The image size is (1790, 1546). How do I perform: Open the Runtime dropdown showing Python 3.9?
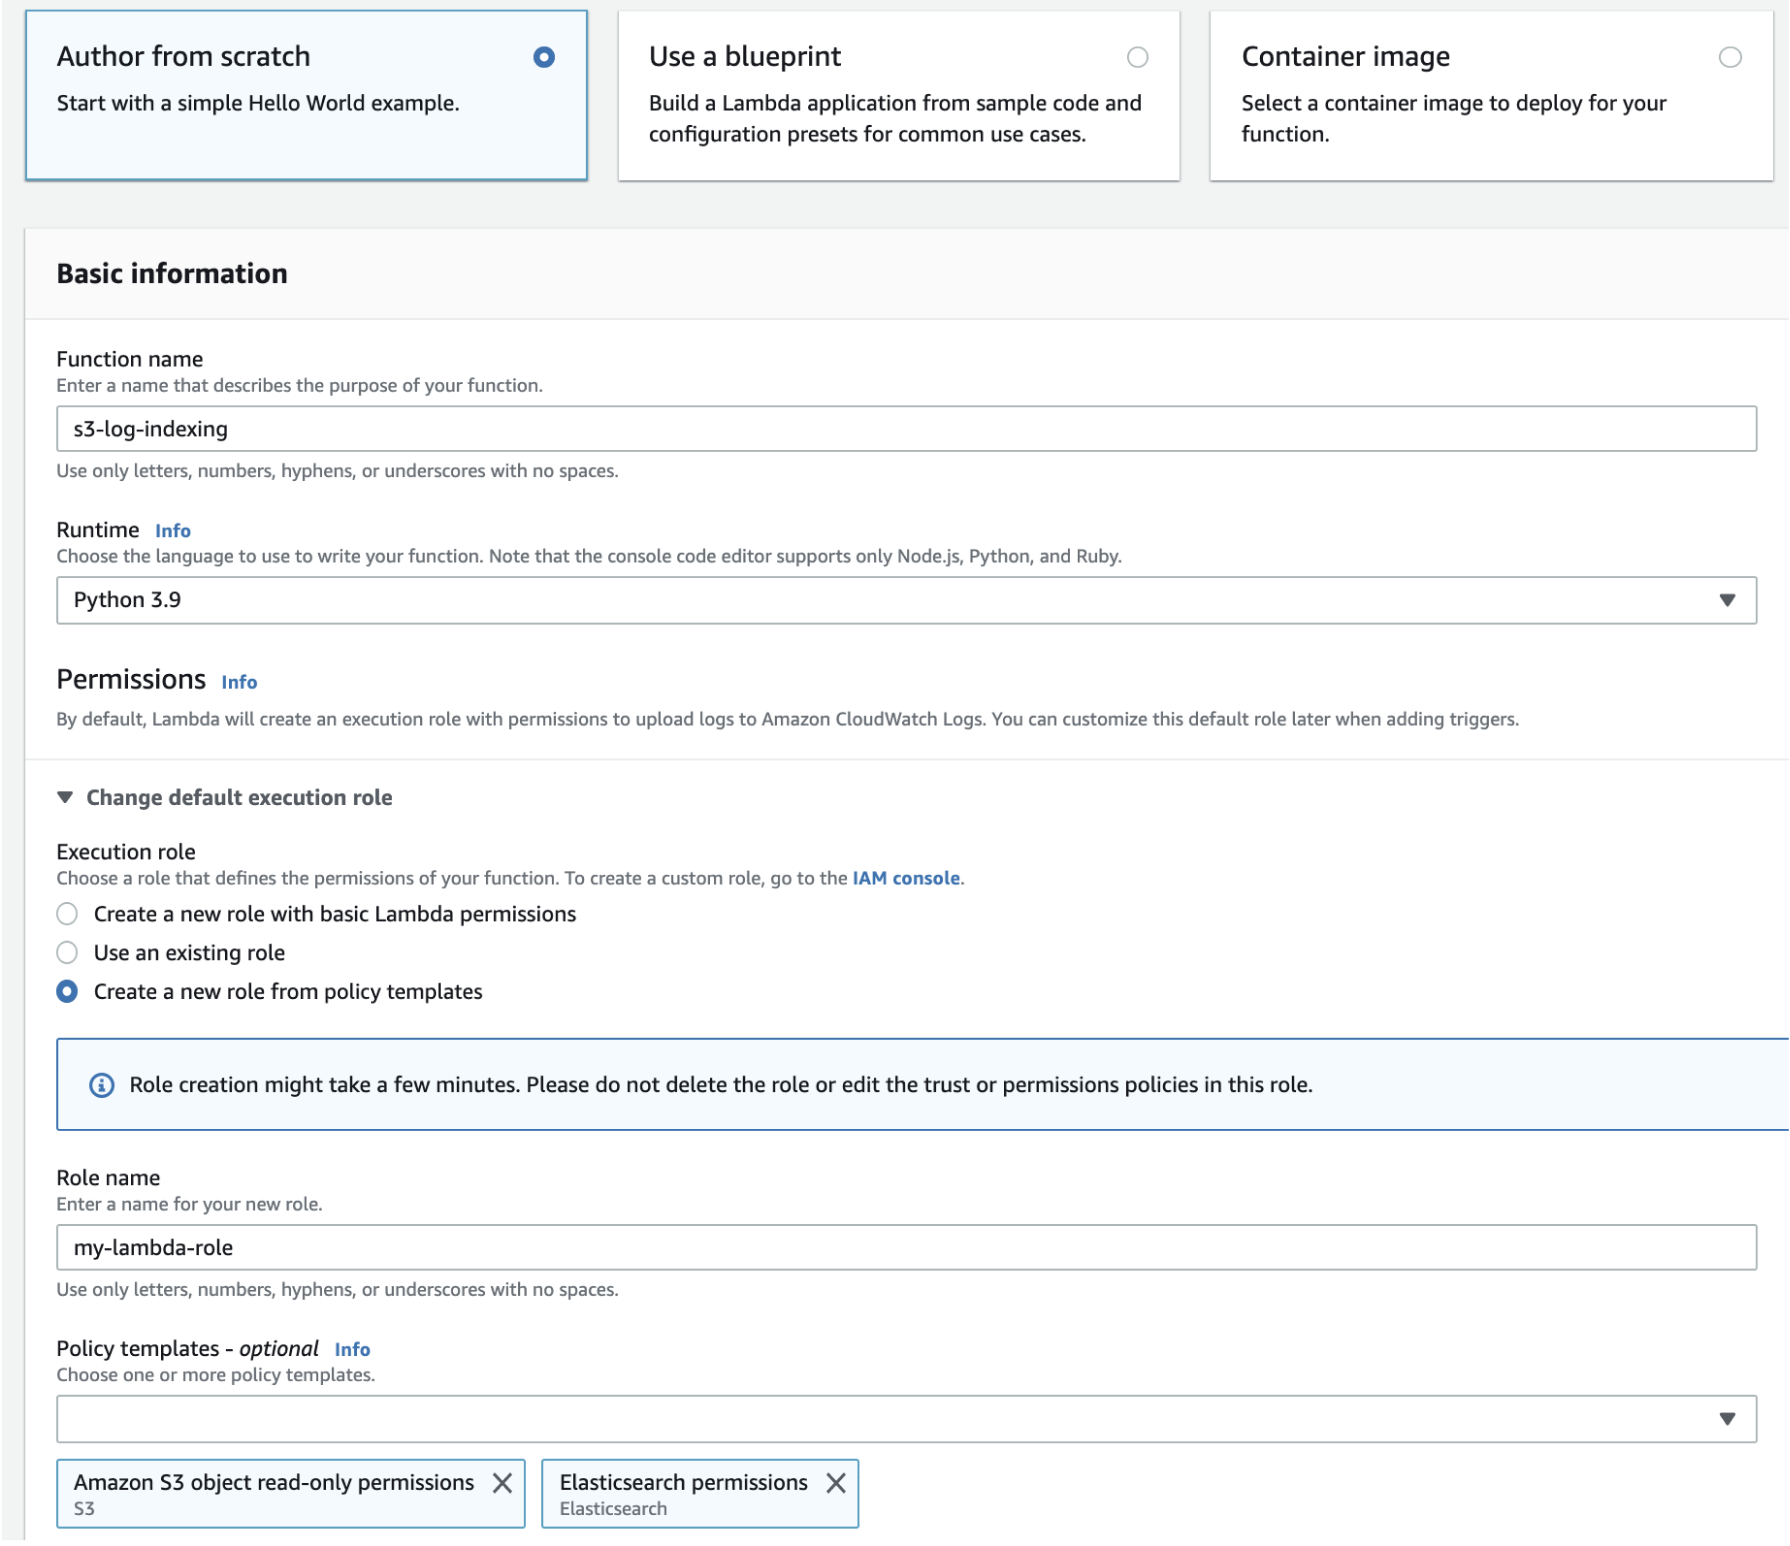pos(906,599)
